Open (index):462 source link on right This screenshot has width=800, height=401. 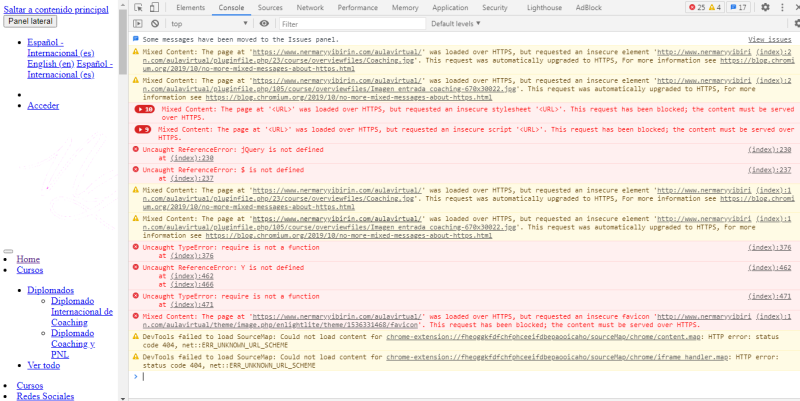point(770,268)
